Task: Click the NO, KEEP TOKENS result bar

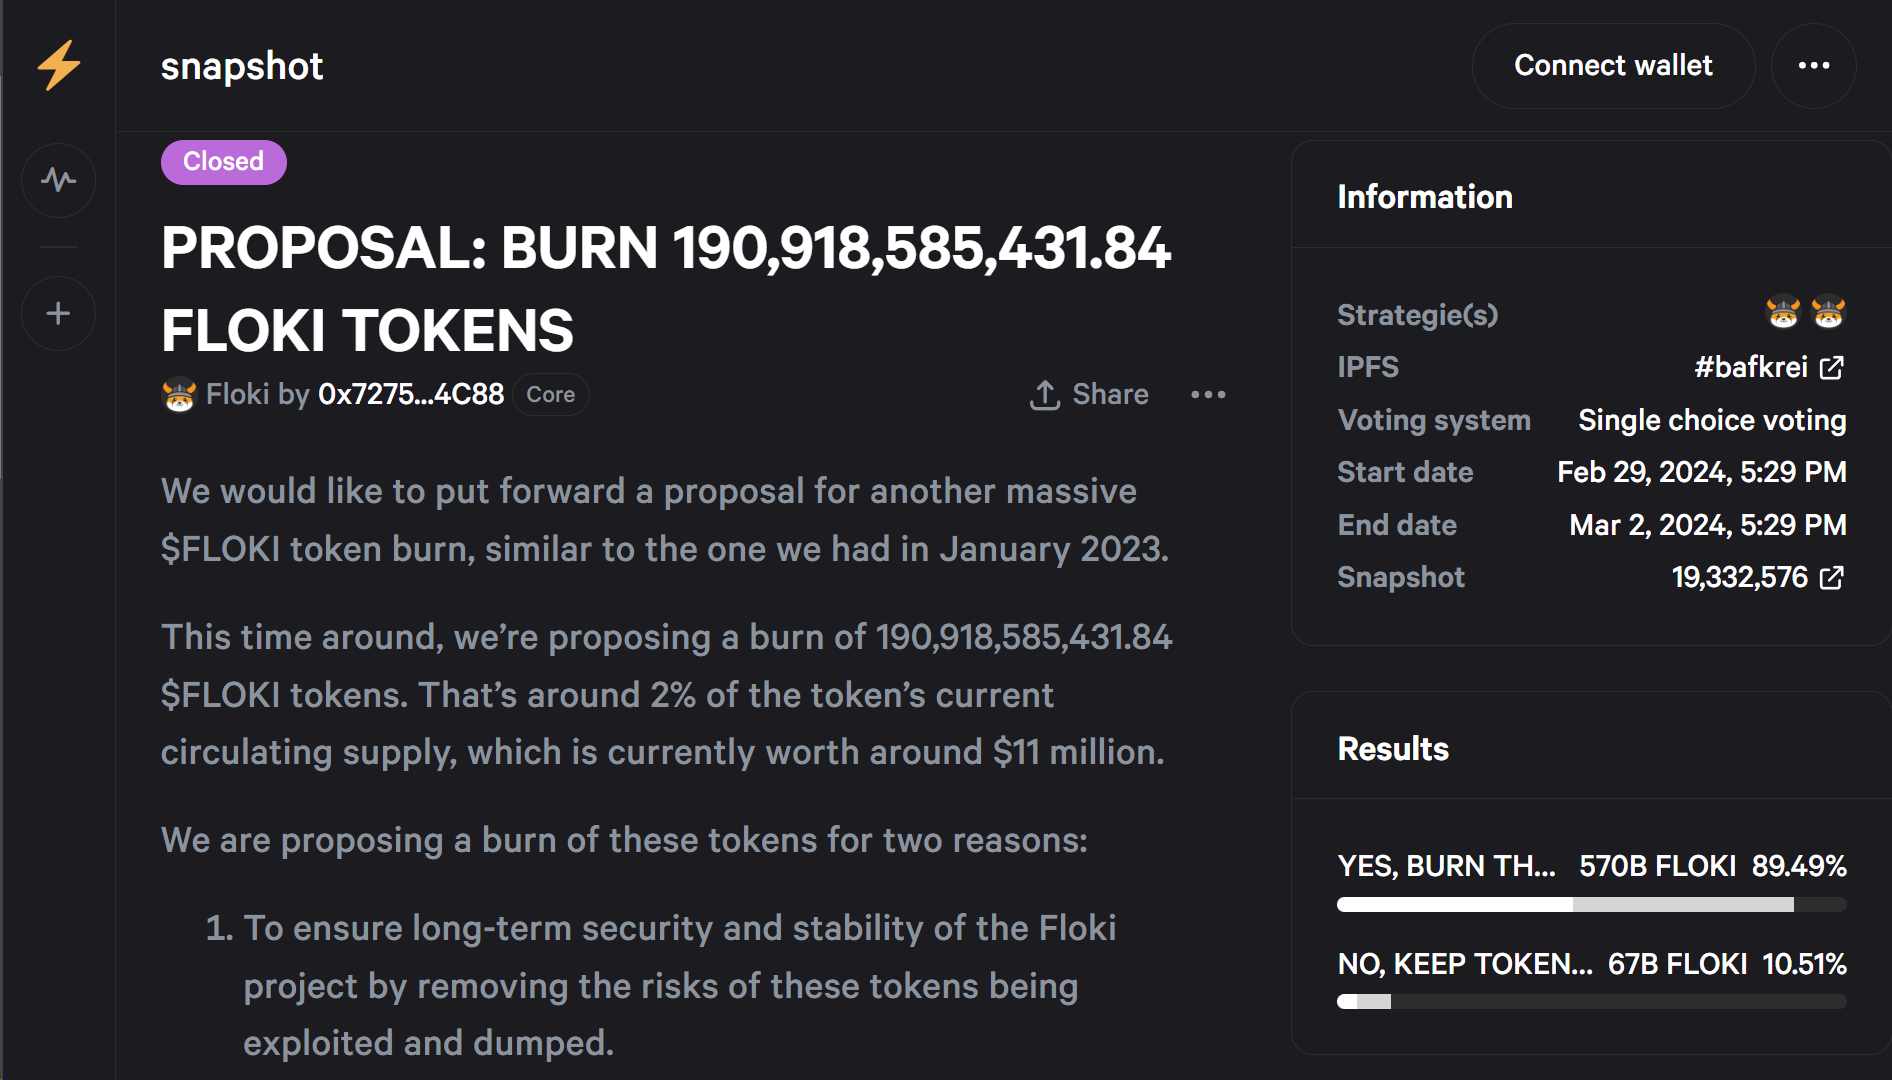Action: 1591,1002
